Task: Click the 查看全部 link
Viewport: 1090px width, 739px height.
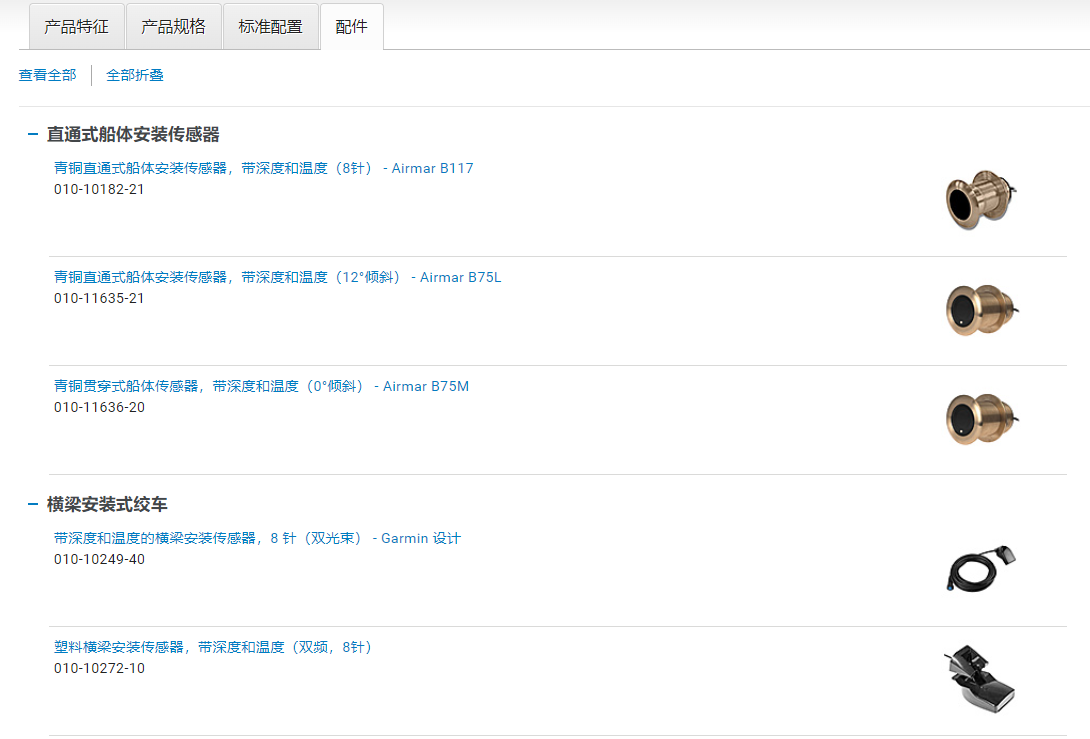Action: tap(47, 75)
